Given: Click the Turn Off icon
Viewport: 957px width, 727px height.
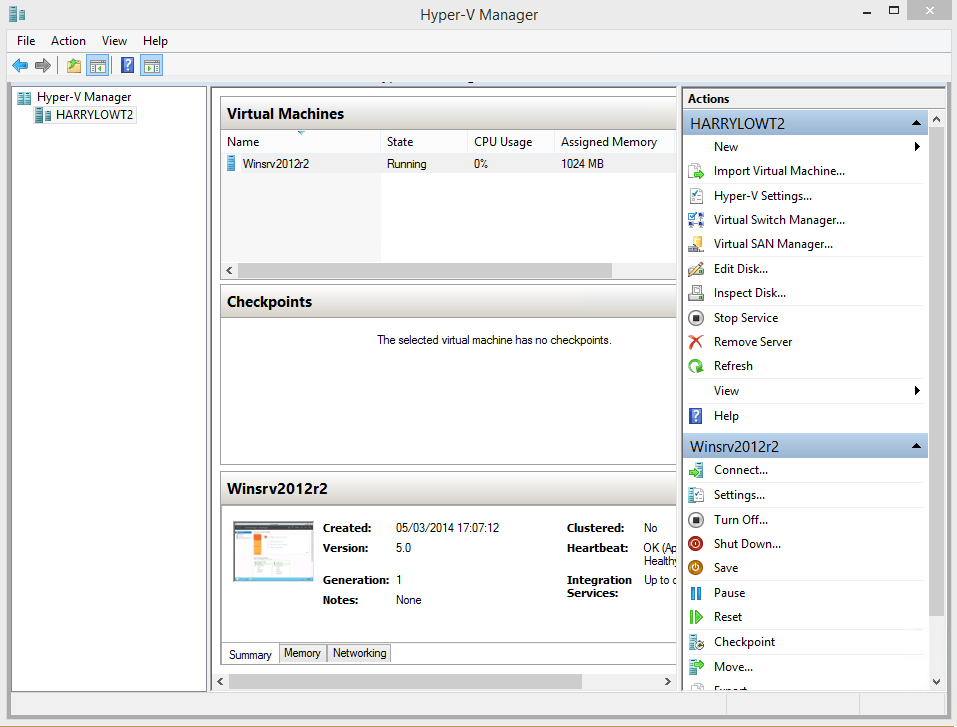Looking at the screenshot, I should (696, 520).
